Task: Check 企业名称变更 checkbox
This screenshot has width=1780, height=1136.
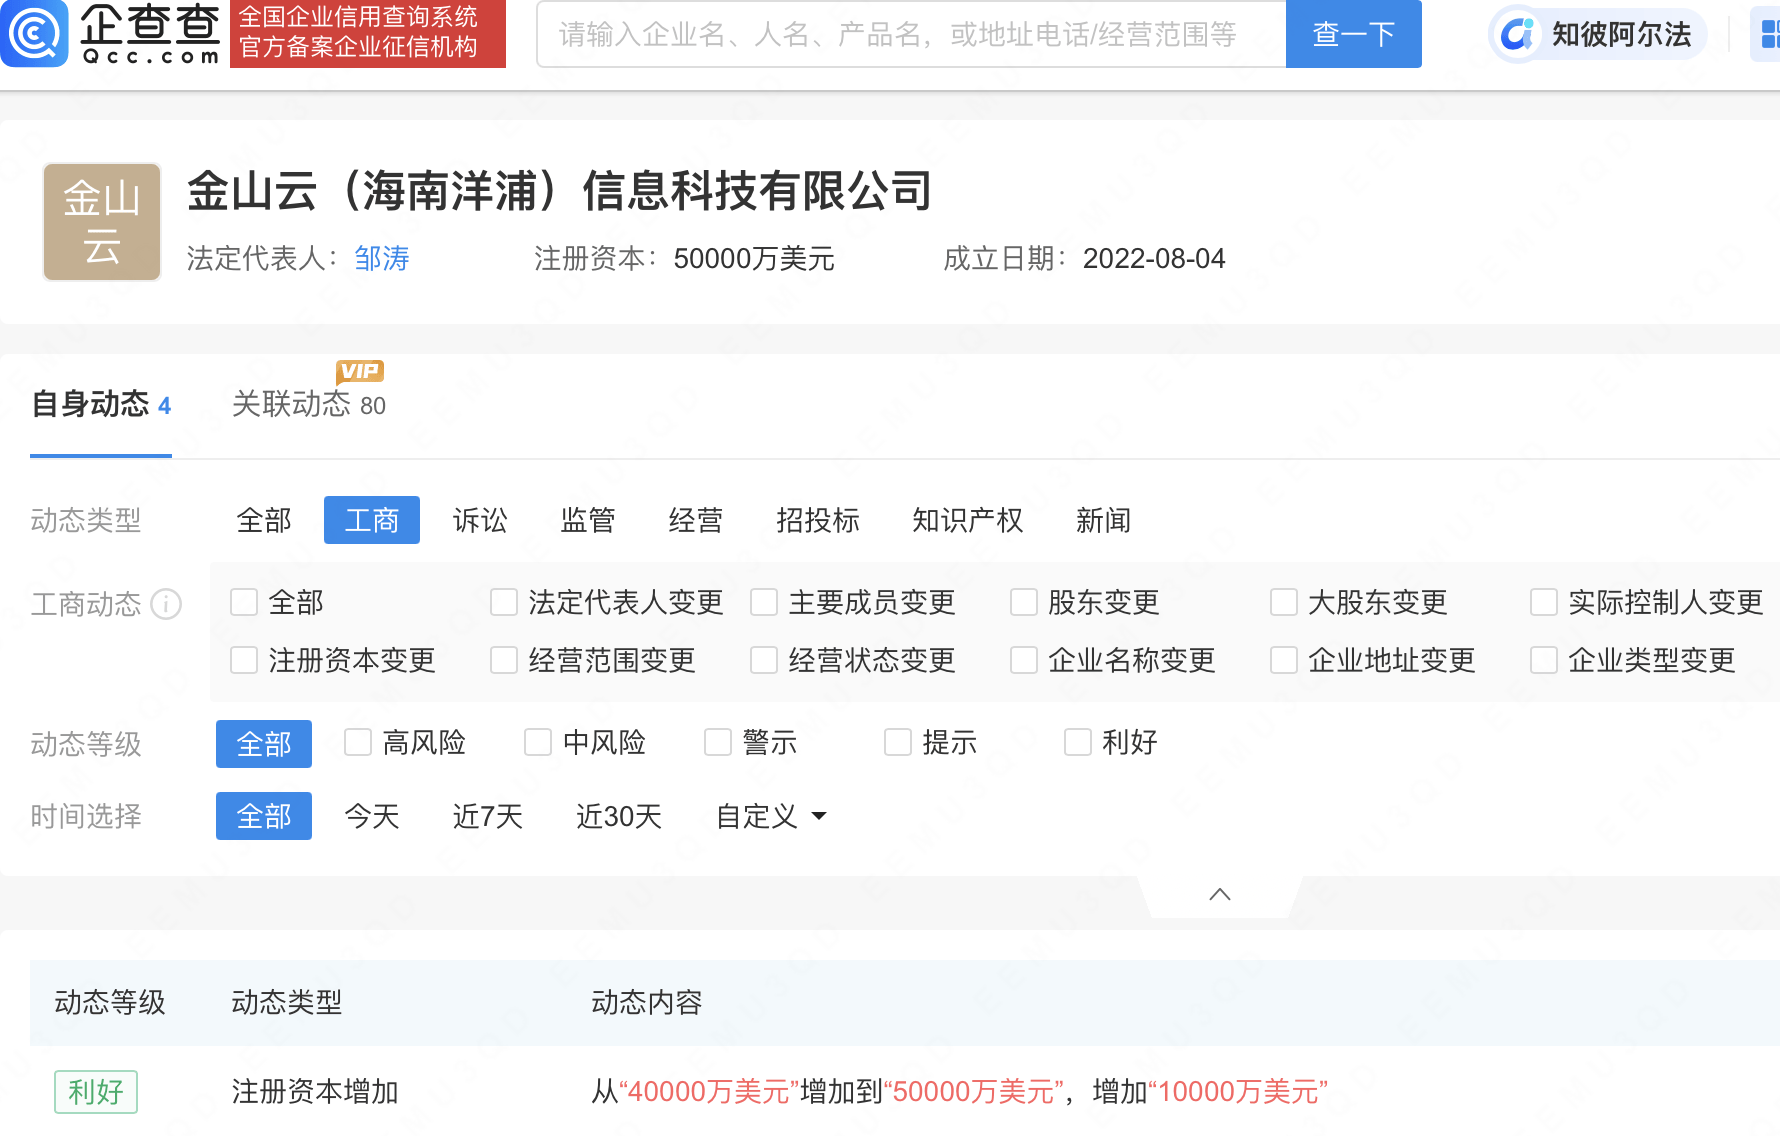Action: coord(1024,660)
